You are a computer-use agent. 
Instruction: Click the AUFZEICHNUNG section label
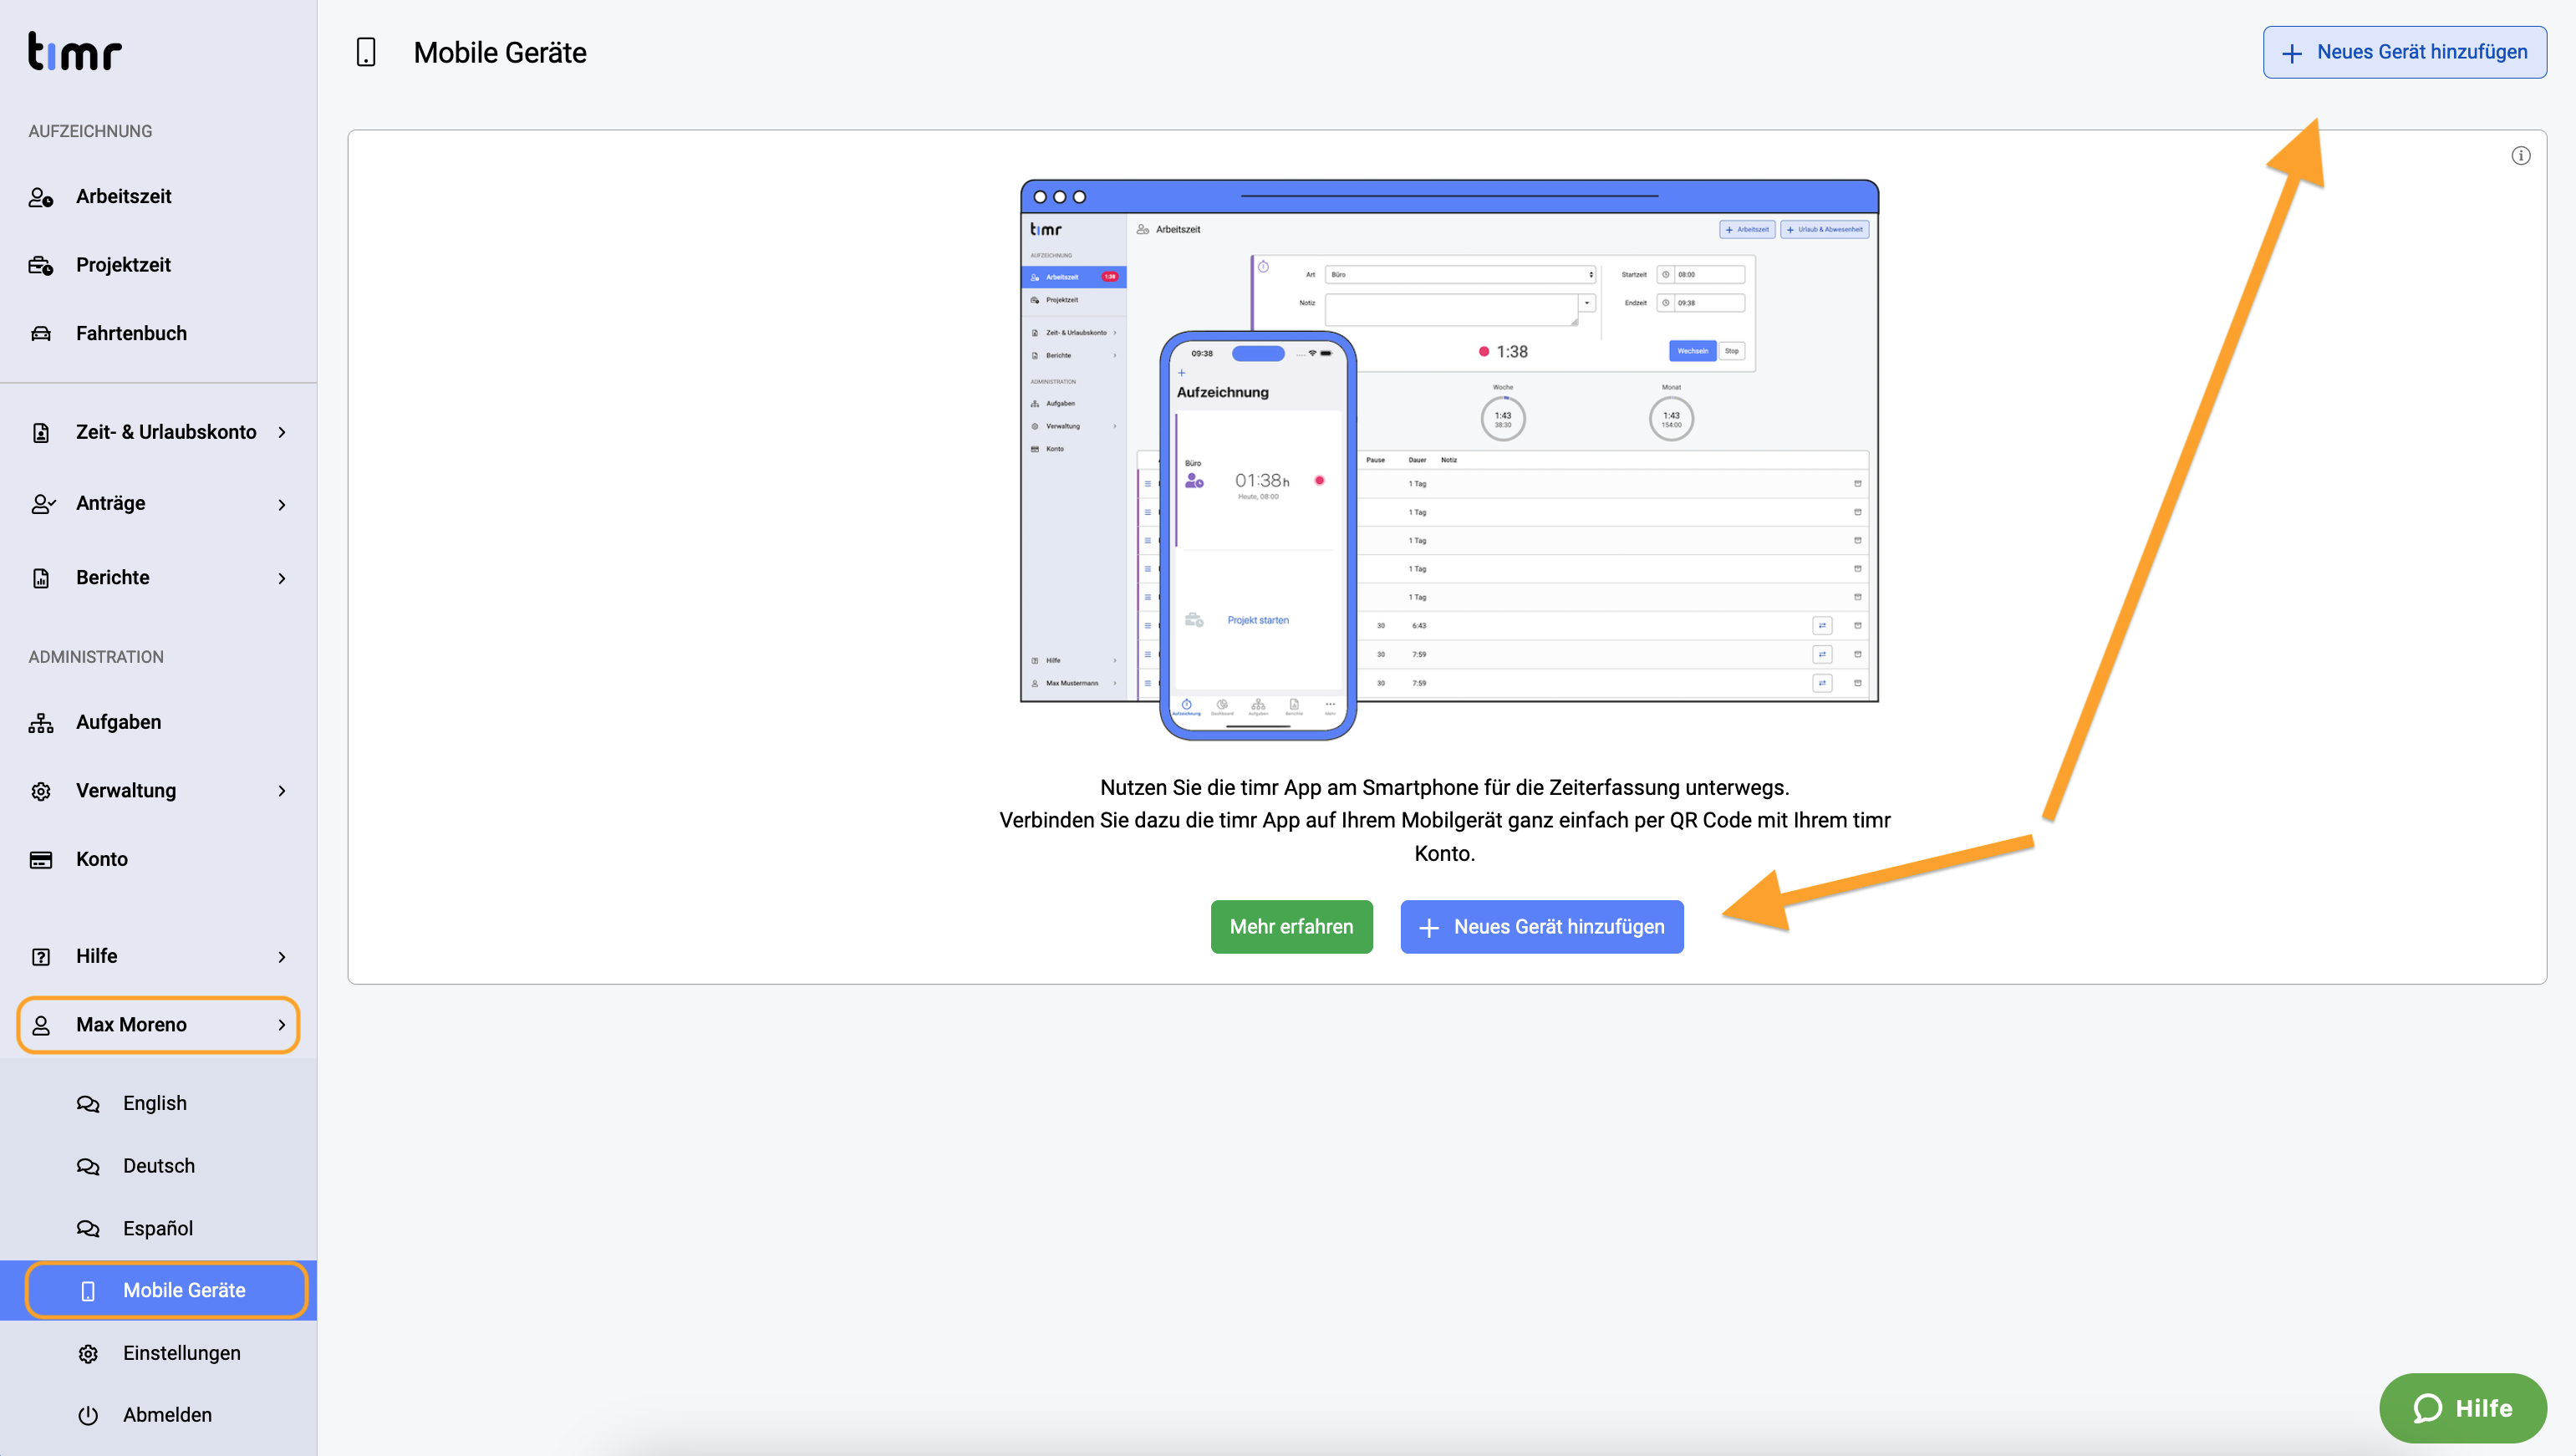(90, 131)
